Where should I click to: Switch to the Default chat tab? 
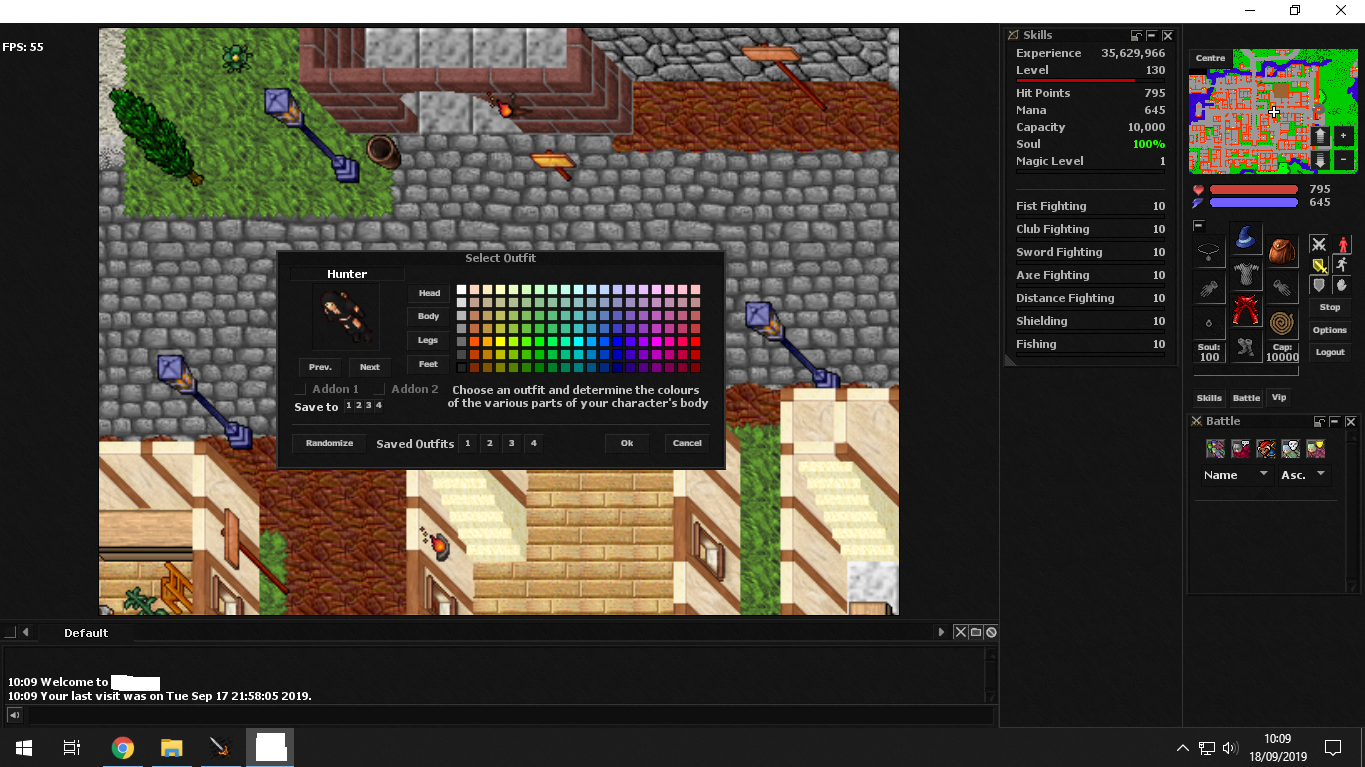click(86, 633)
